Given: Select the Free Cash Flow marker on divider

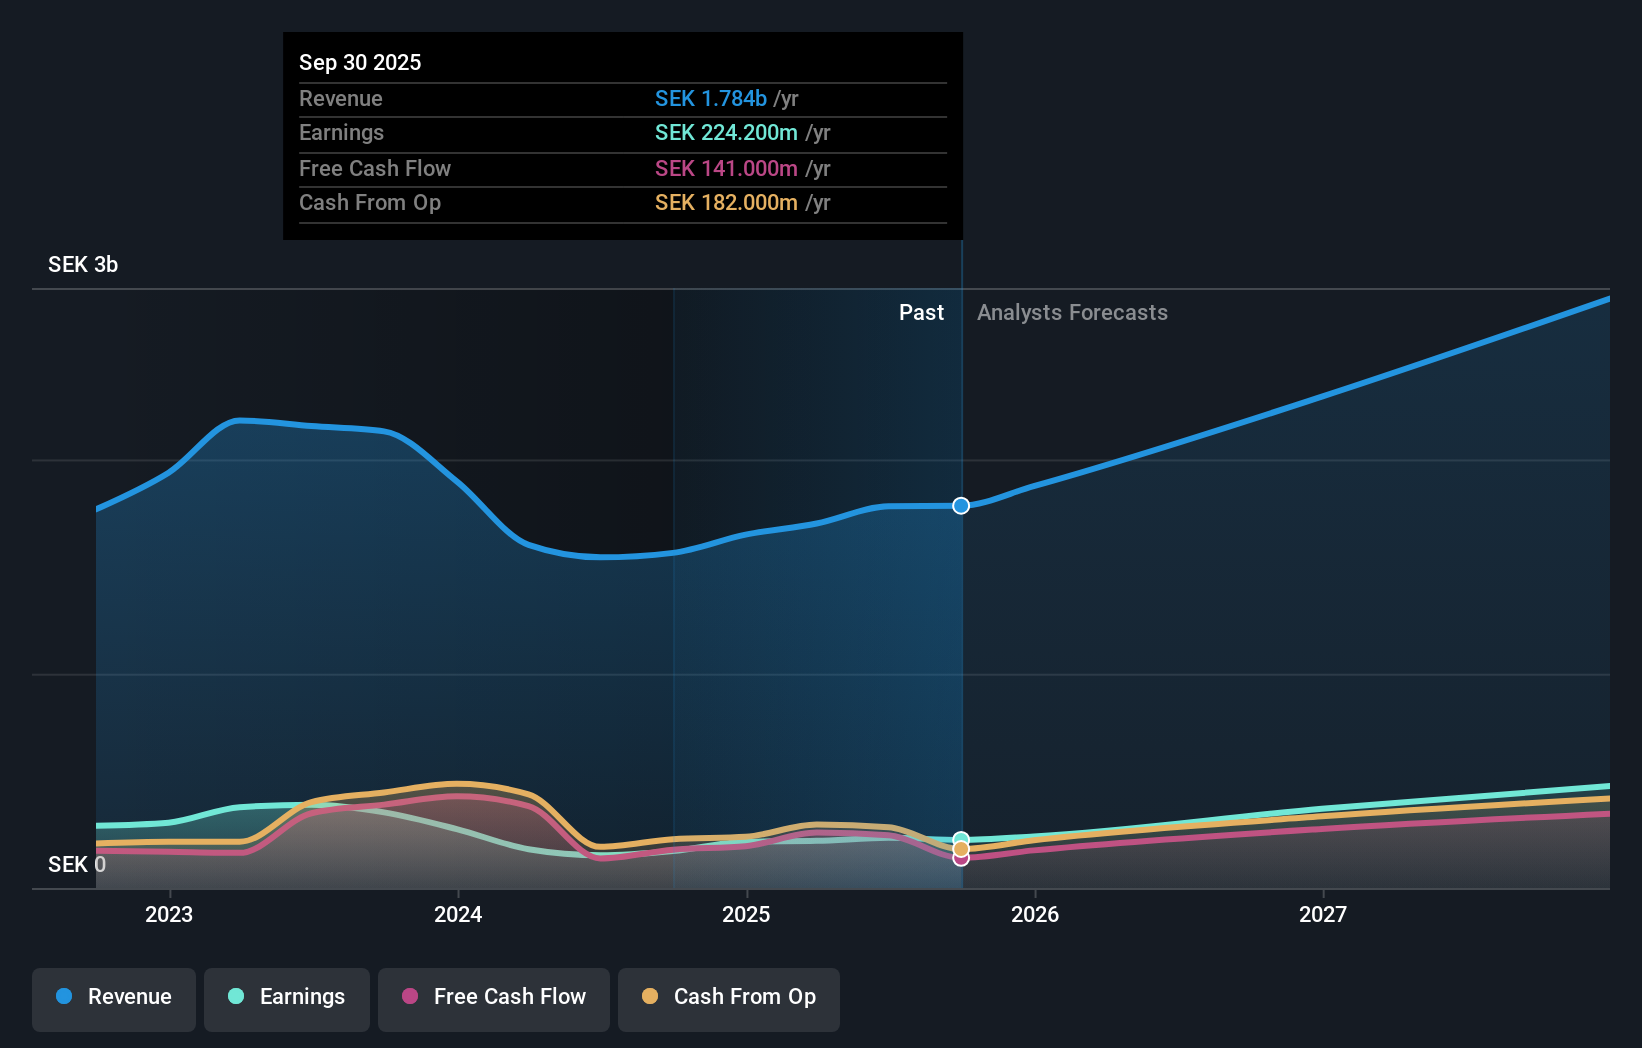Looking at the screenshot, I should [961, 860].
